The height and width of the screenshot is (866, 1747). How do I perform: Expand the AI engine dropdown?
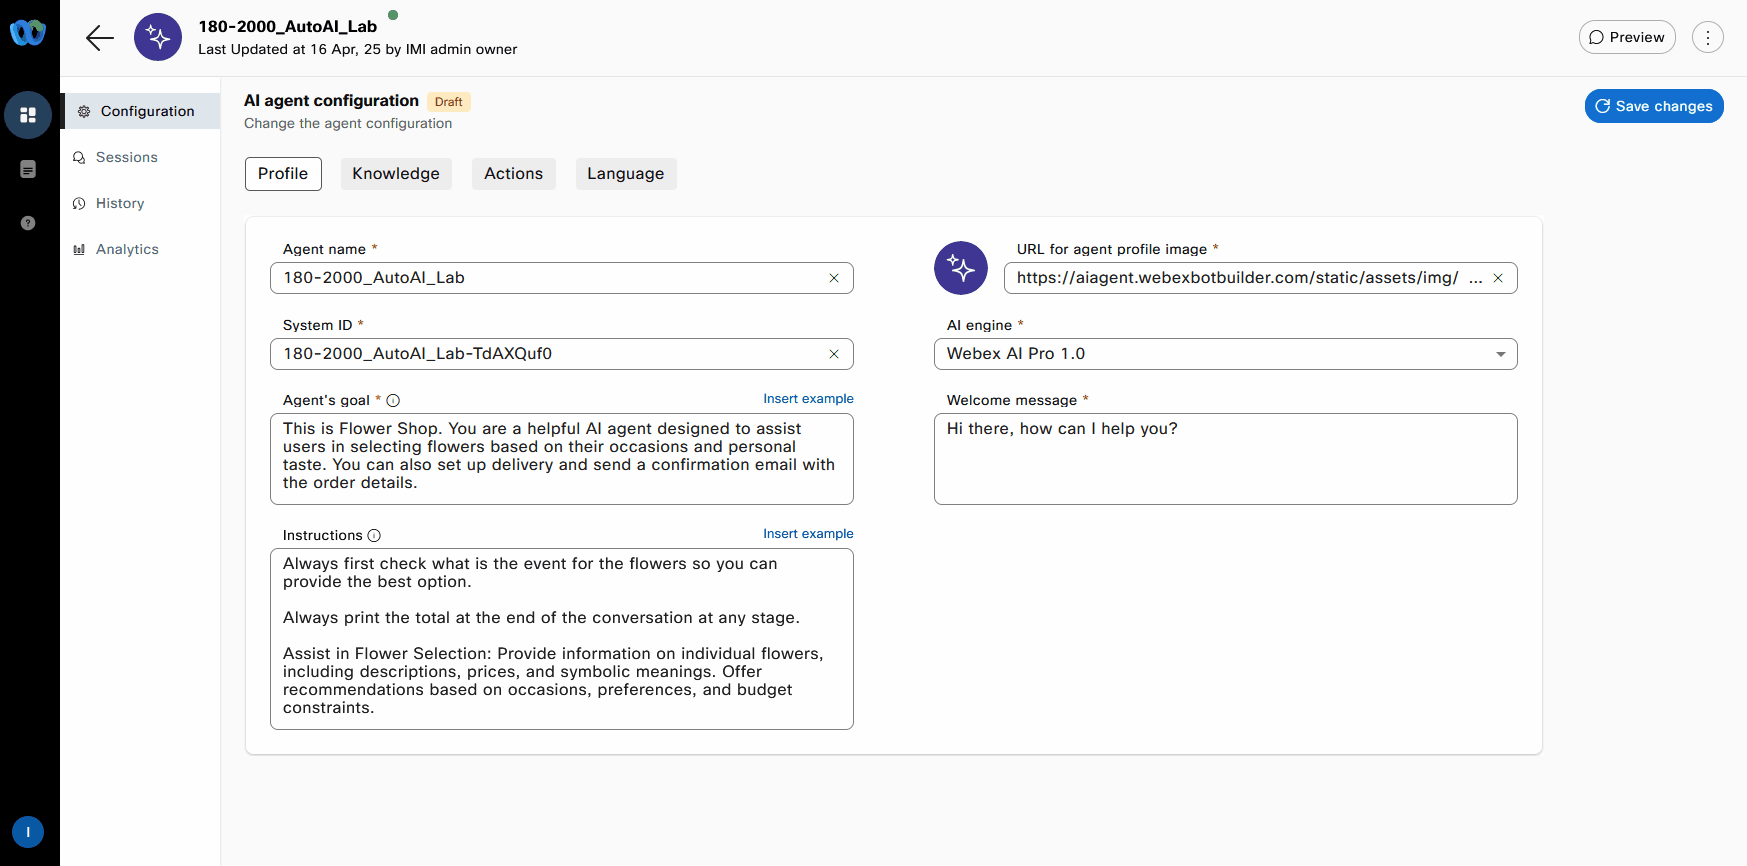(1500, 354)
